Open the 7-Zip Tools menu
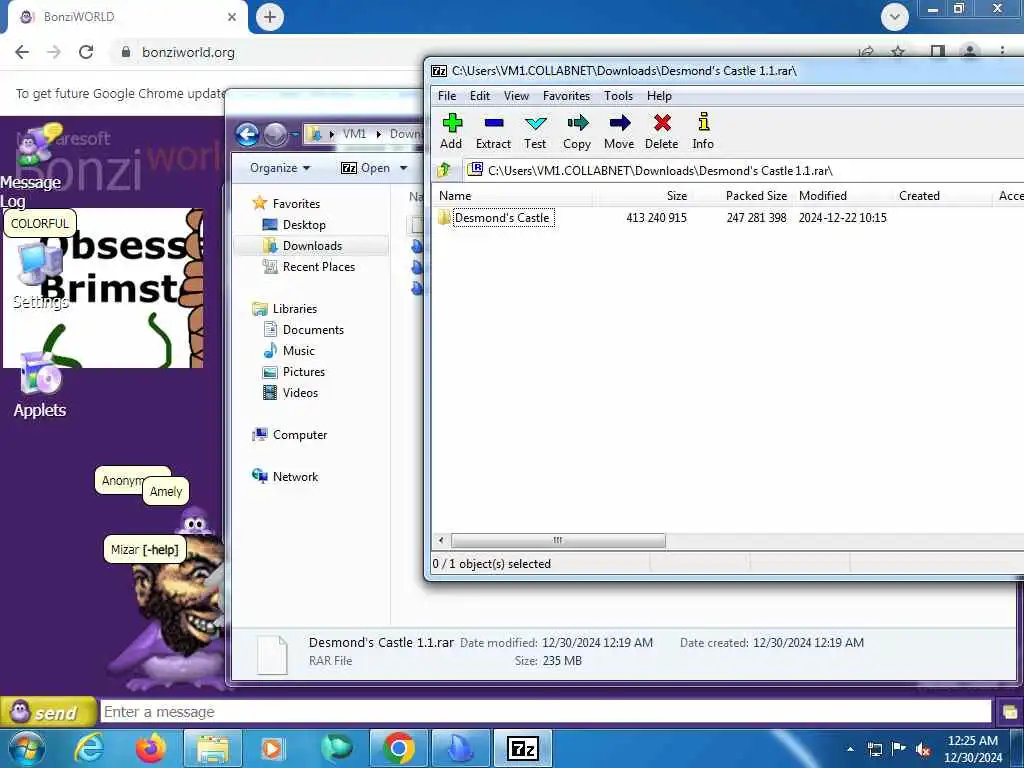The image size is (1024, 768). click(x=618, y=96)
